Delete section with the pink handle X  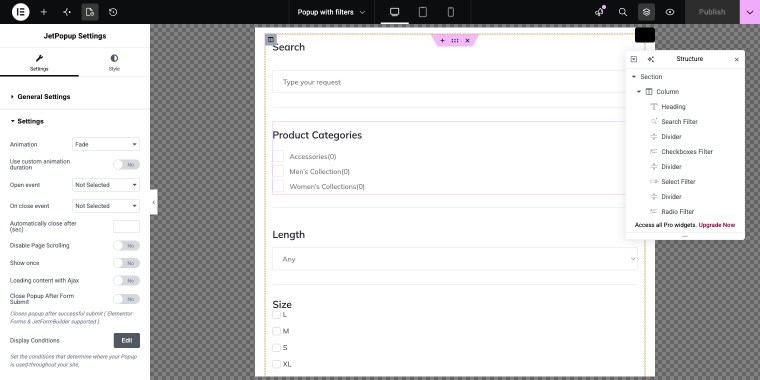(x=468, y=41)
